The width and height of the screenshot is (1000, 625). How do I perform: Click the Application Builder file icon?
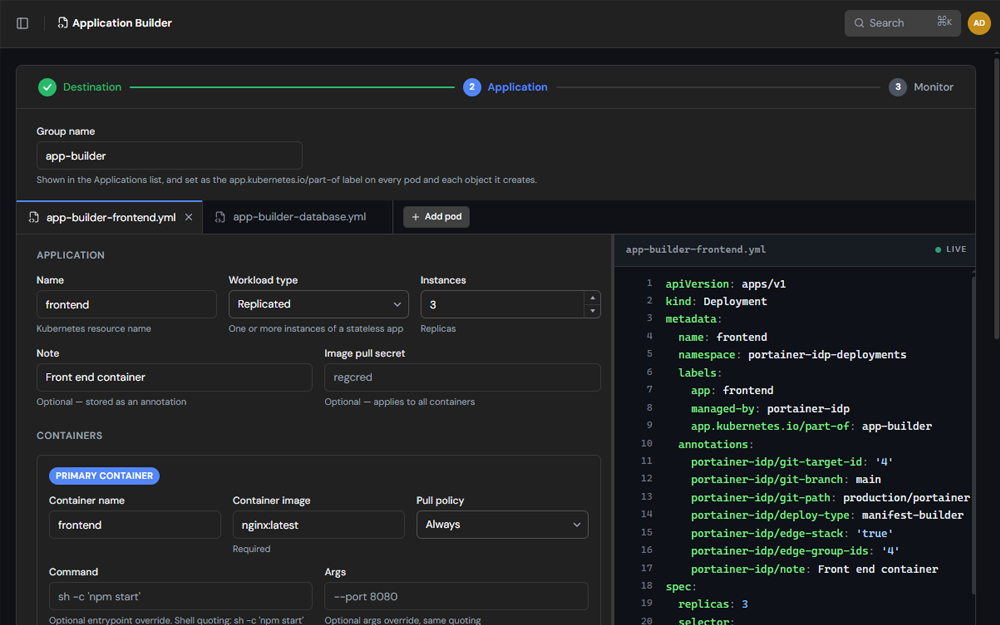(x=62, y=23)
